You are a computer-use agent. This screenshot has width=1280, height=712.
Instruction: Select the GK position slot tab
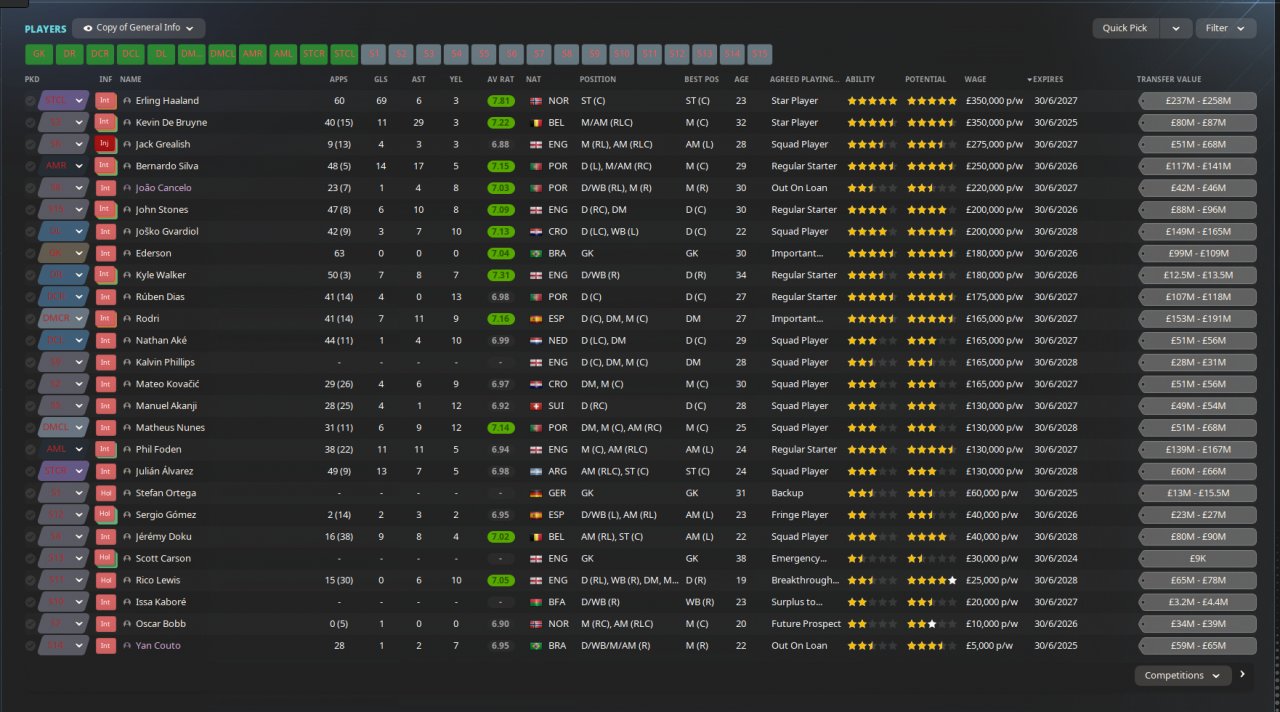[39, 55]
